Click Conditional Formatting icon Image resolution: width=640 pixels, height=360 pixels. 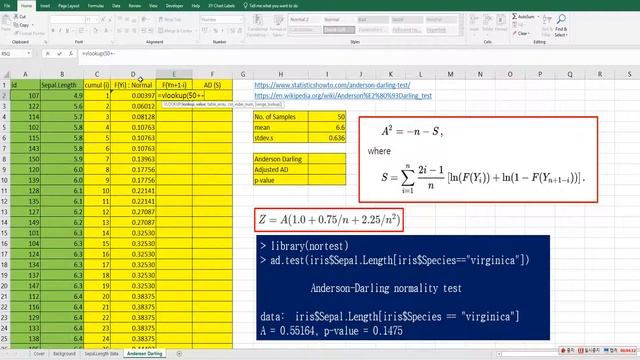257,20
